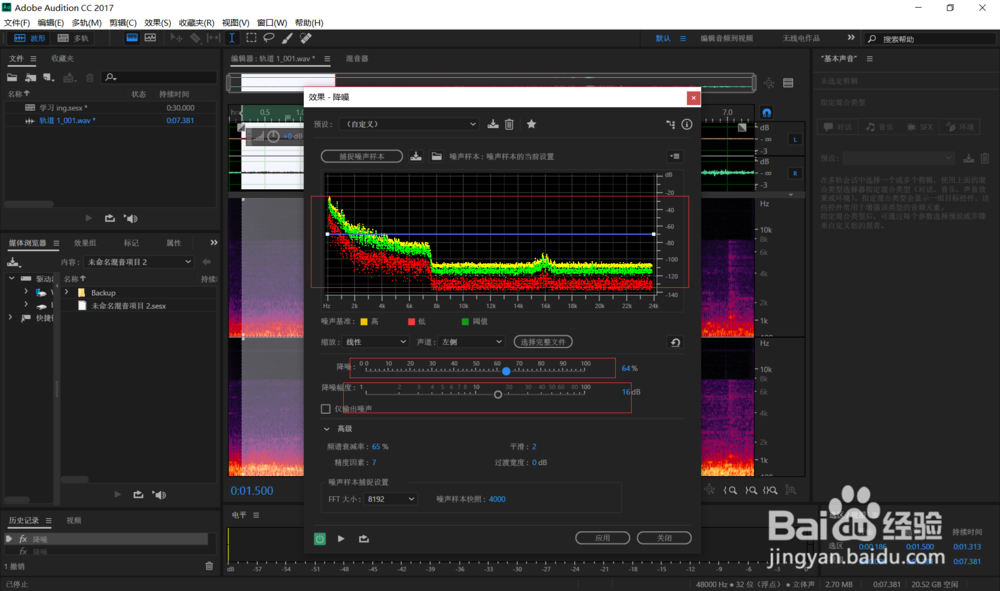Toggle the spectral frequency display icon
This screenshot has width=1000, height=591.
(x=132, y=38)
